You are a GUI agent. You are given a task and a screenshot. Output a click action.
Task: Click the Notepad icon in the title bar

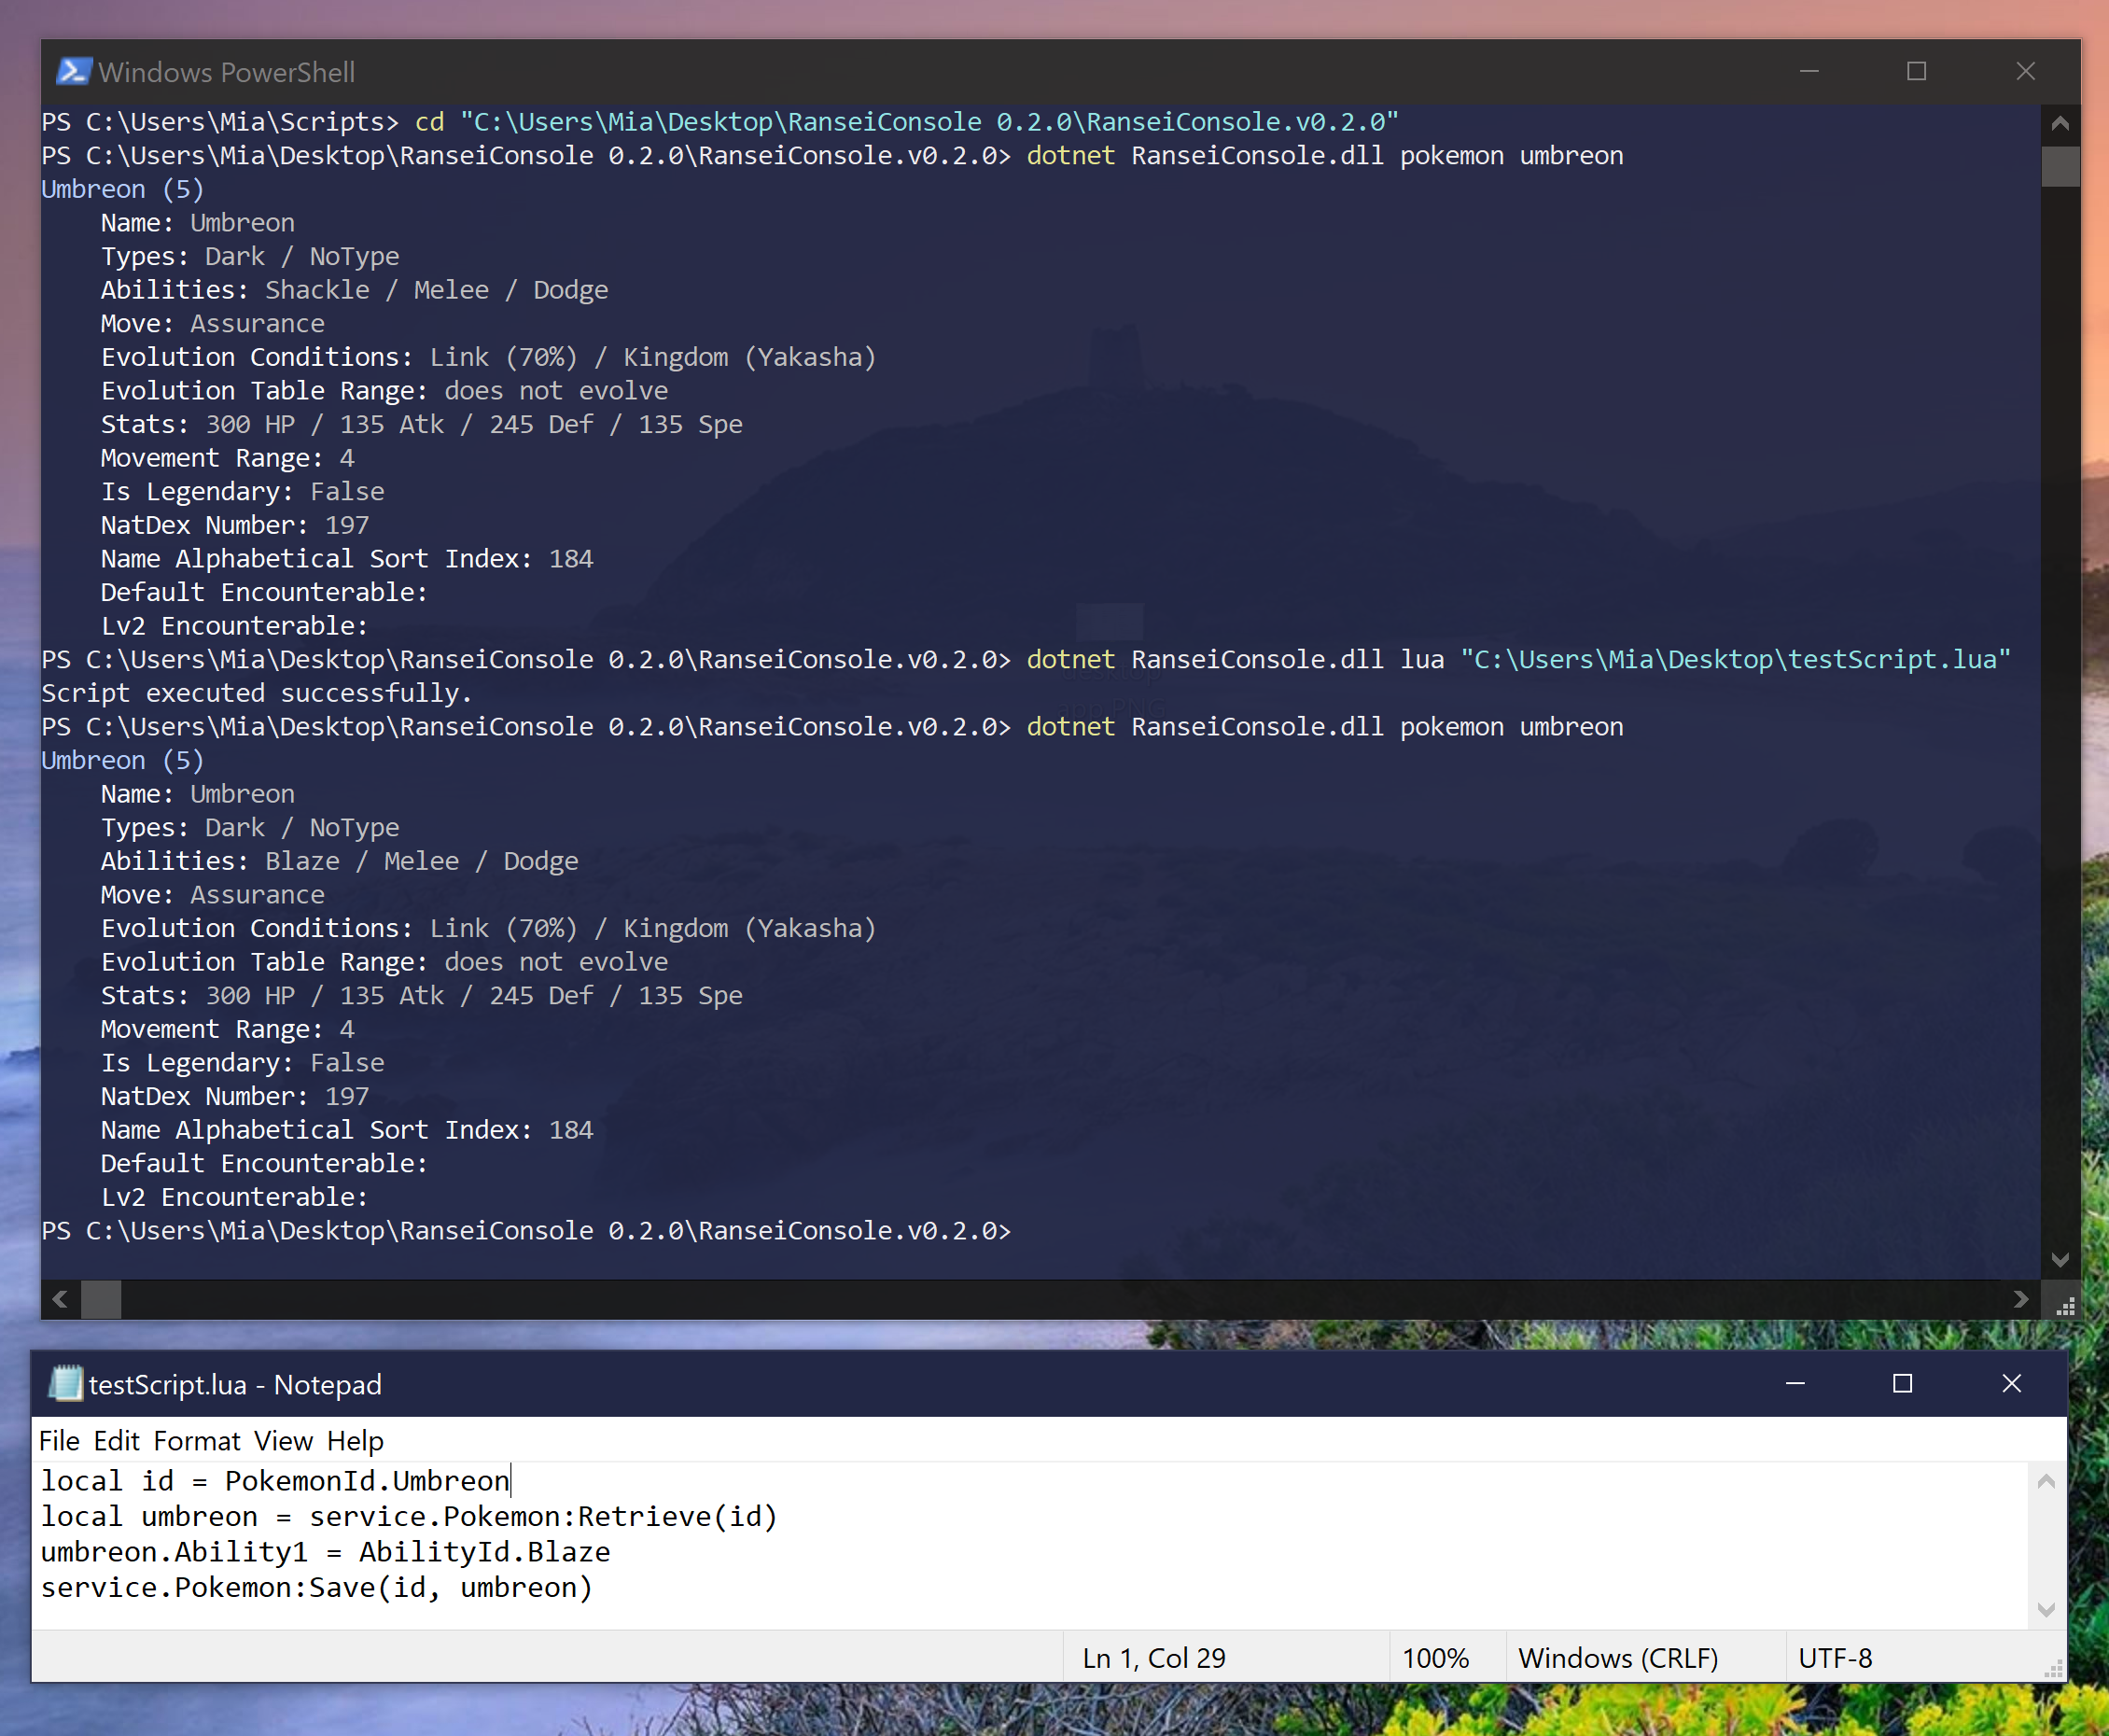(66, 1384)
